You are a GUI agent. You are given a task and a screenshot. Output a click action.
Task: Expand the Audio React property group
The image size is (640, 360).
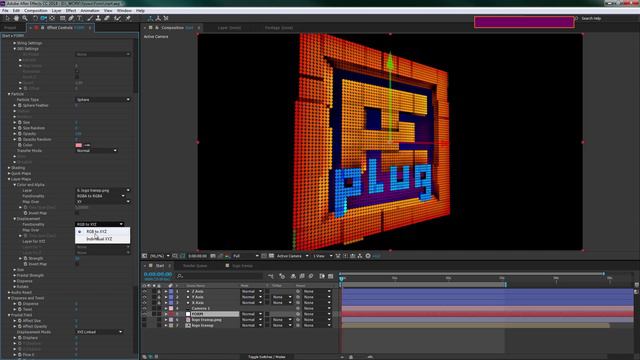[x=9, y=293]
